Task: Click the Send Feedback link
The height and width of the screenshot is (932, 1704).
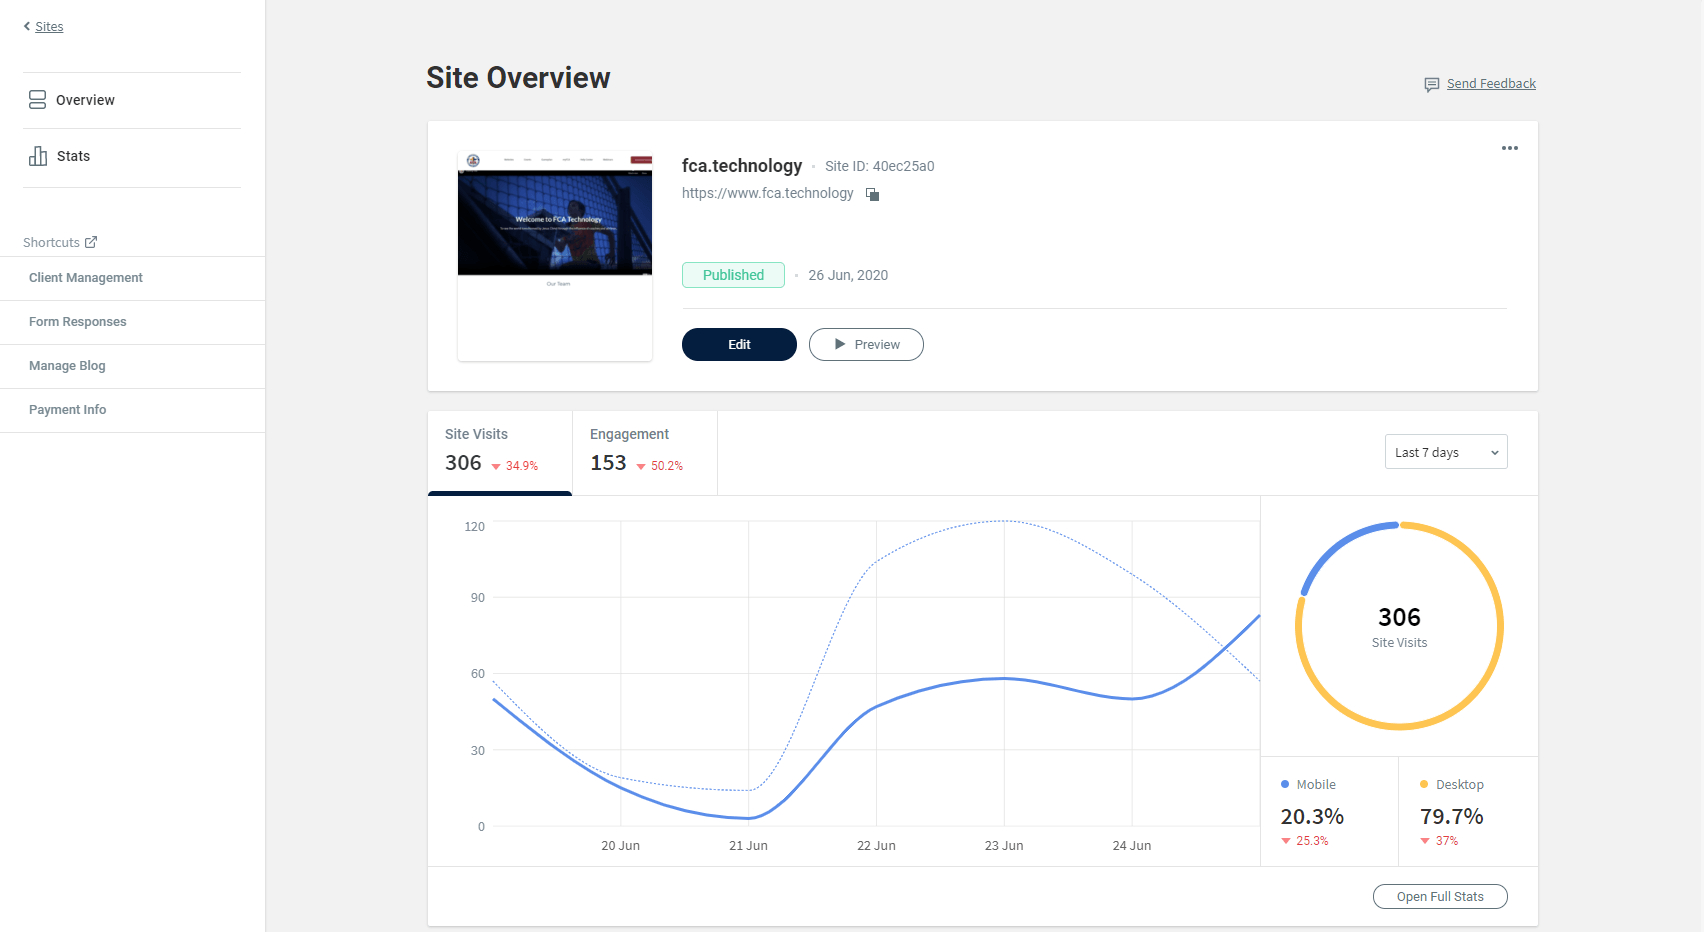Action: [x=1491, y=84]
